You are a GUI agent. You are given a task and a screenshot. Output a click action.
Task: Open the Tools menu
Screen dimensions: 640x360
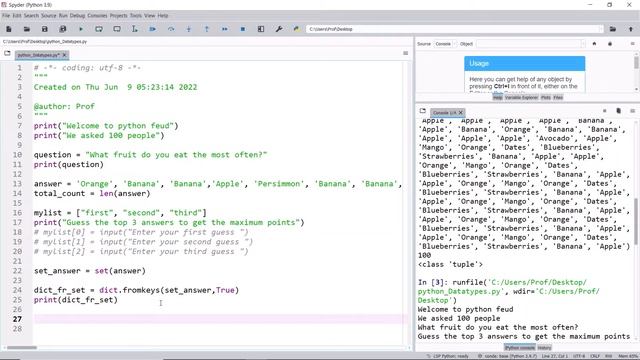pyautogui.click(x=136, y=16)
